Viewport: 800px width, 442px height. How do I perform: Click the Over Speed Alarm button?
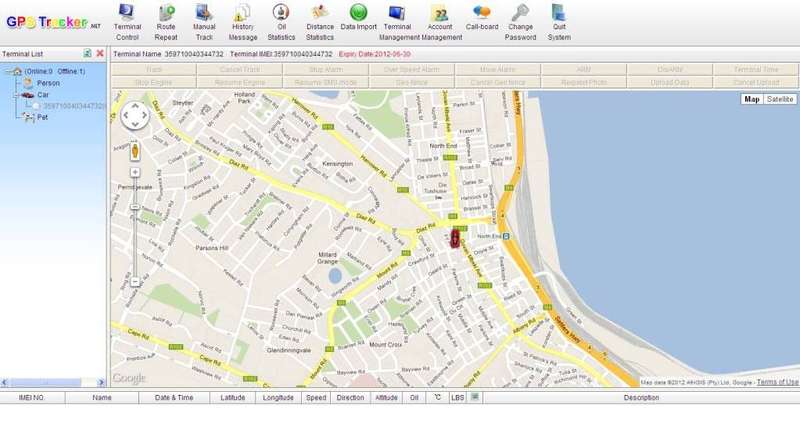click(412, 69)
